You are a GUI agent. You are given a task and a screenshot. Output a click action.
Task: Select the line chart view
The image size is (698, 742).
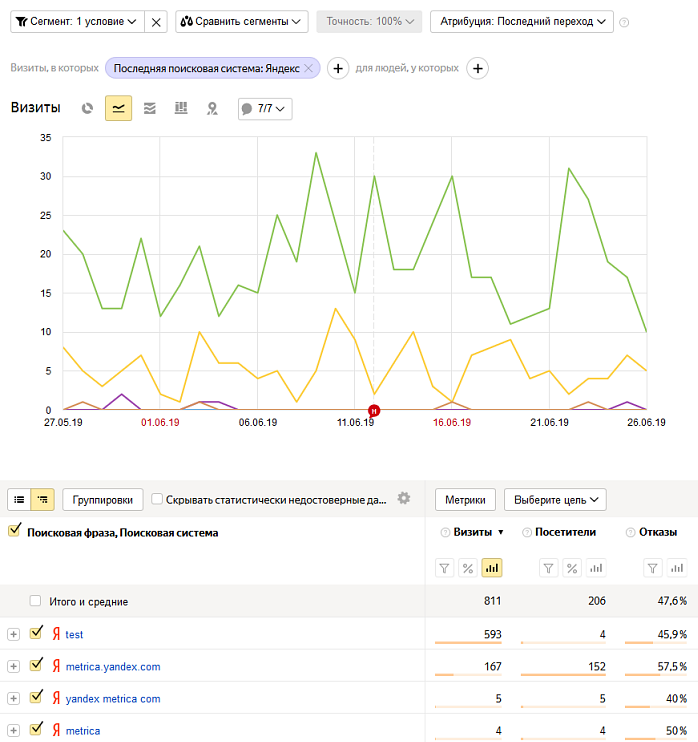point(118,108)
